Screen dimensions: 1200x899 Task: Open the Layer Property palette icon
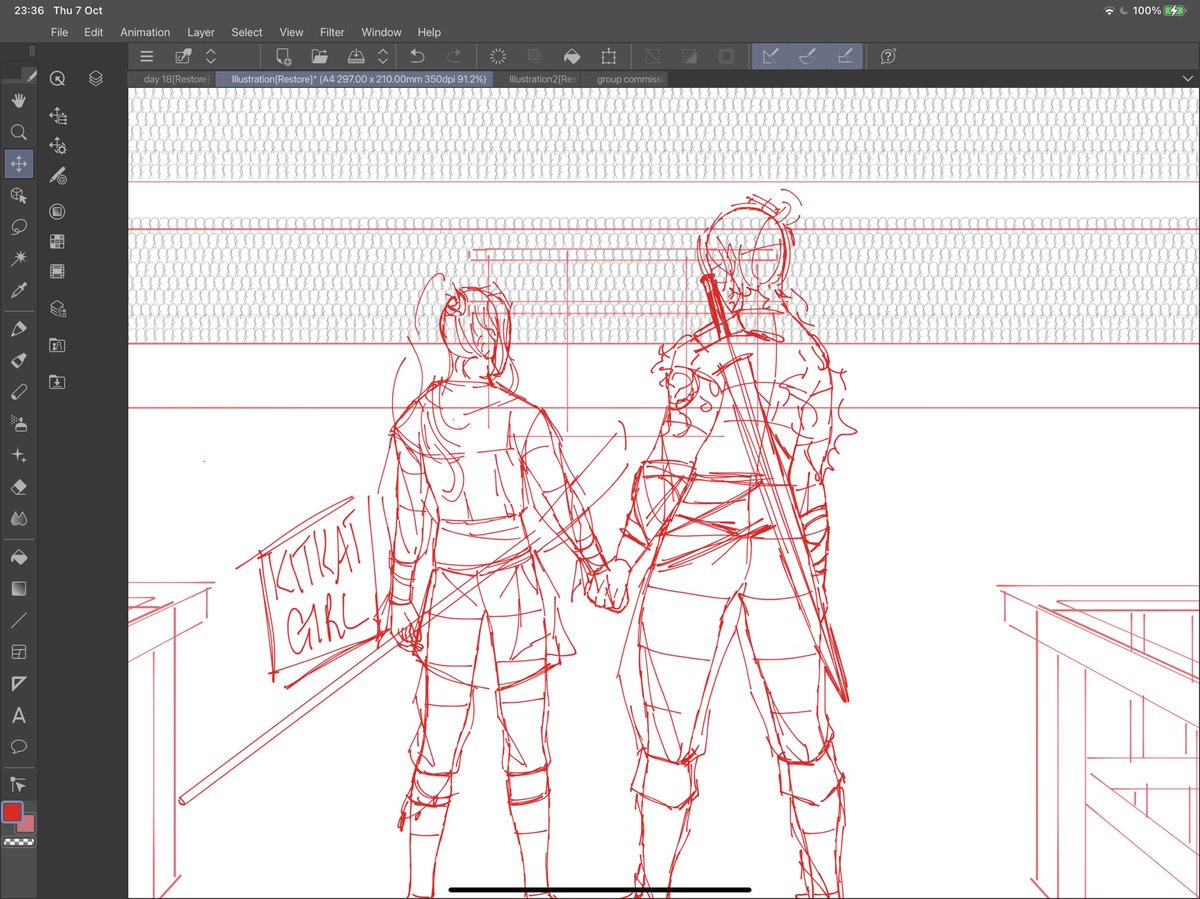57,310
